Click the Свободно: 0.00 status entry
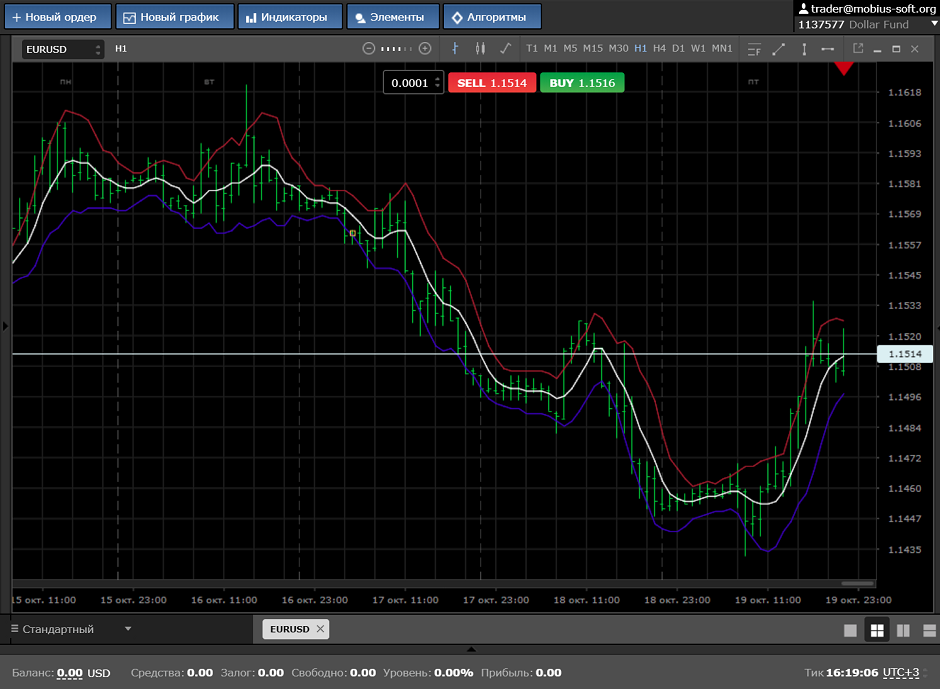940x689 pixels. tap(333, 673)
